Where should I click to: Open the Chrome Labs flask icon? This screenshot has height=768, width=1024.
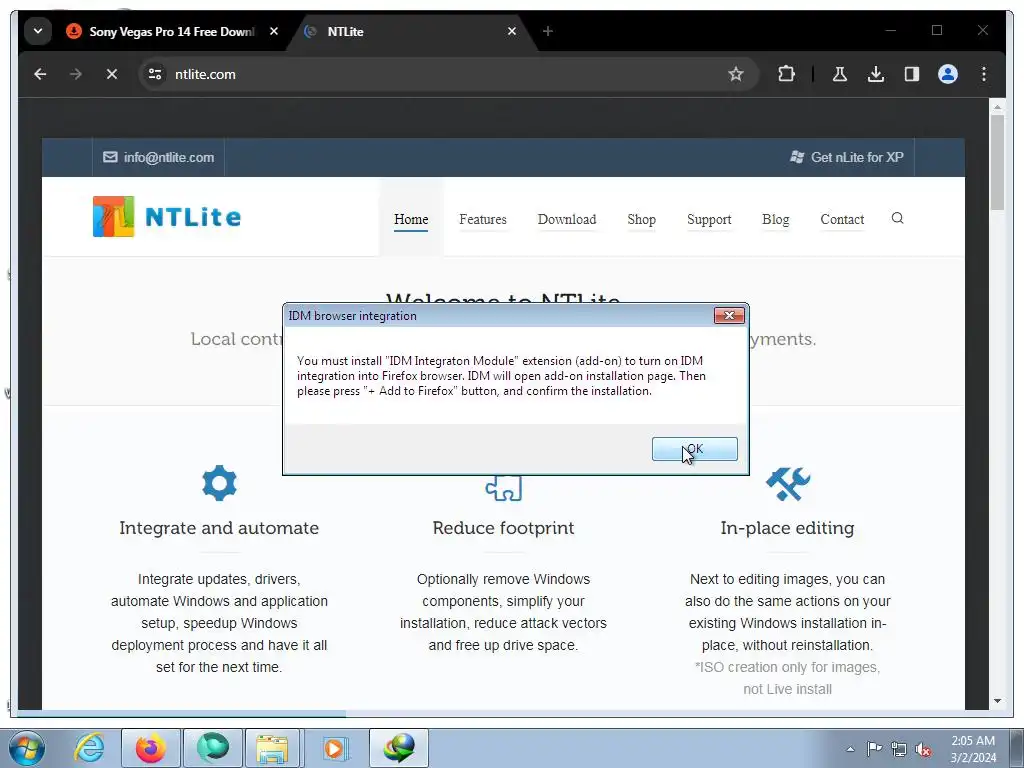click(840, 74)
